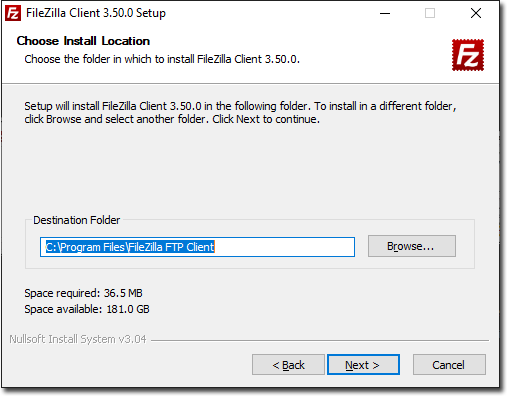Screen dimensions: 507x396
Task: Click the 'Nullsoft Install System v3.04' label
Action: tap(78, 339)
